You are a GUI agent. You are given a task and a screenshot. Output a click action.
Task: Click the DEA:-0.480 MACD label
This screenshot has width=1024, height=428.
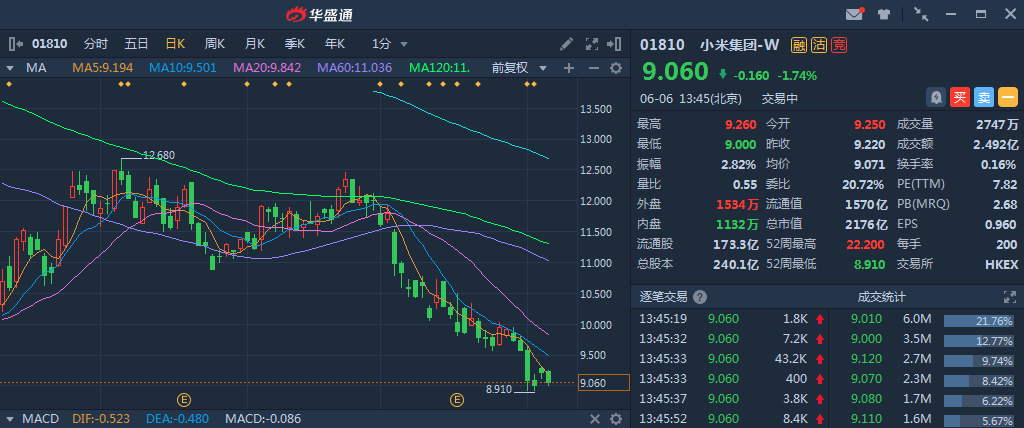coord(177,419)
